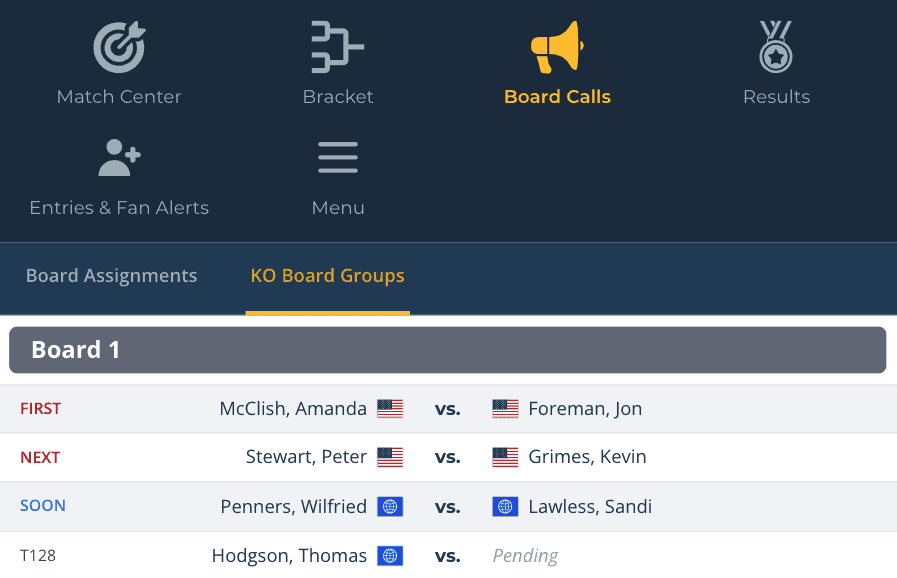Screen dimensions: 897x578
Task: Click the T128 match label
Action: point(38,556)
